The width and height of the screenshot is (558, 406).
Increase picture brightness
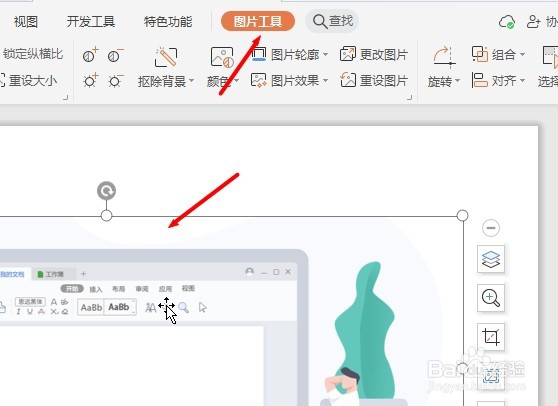(x=90, y=81)
